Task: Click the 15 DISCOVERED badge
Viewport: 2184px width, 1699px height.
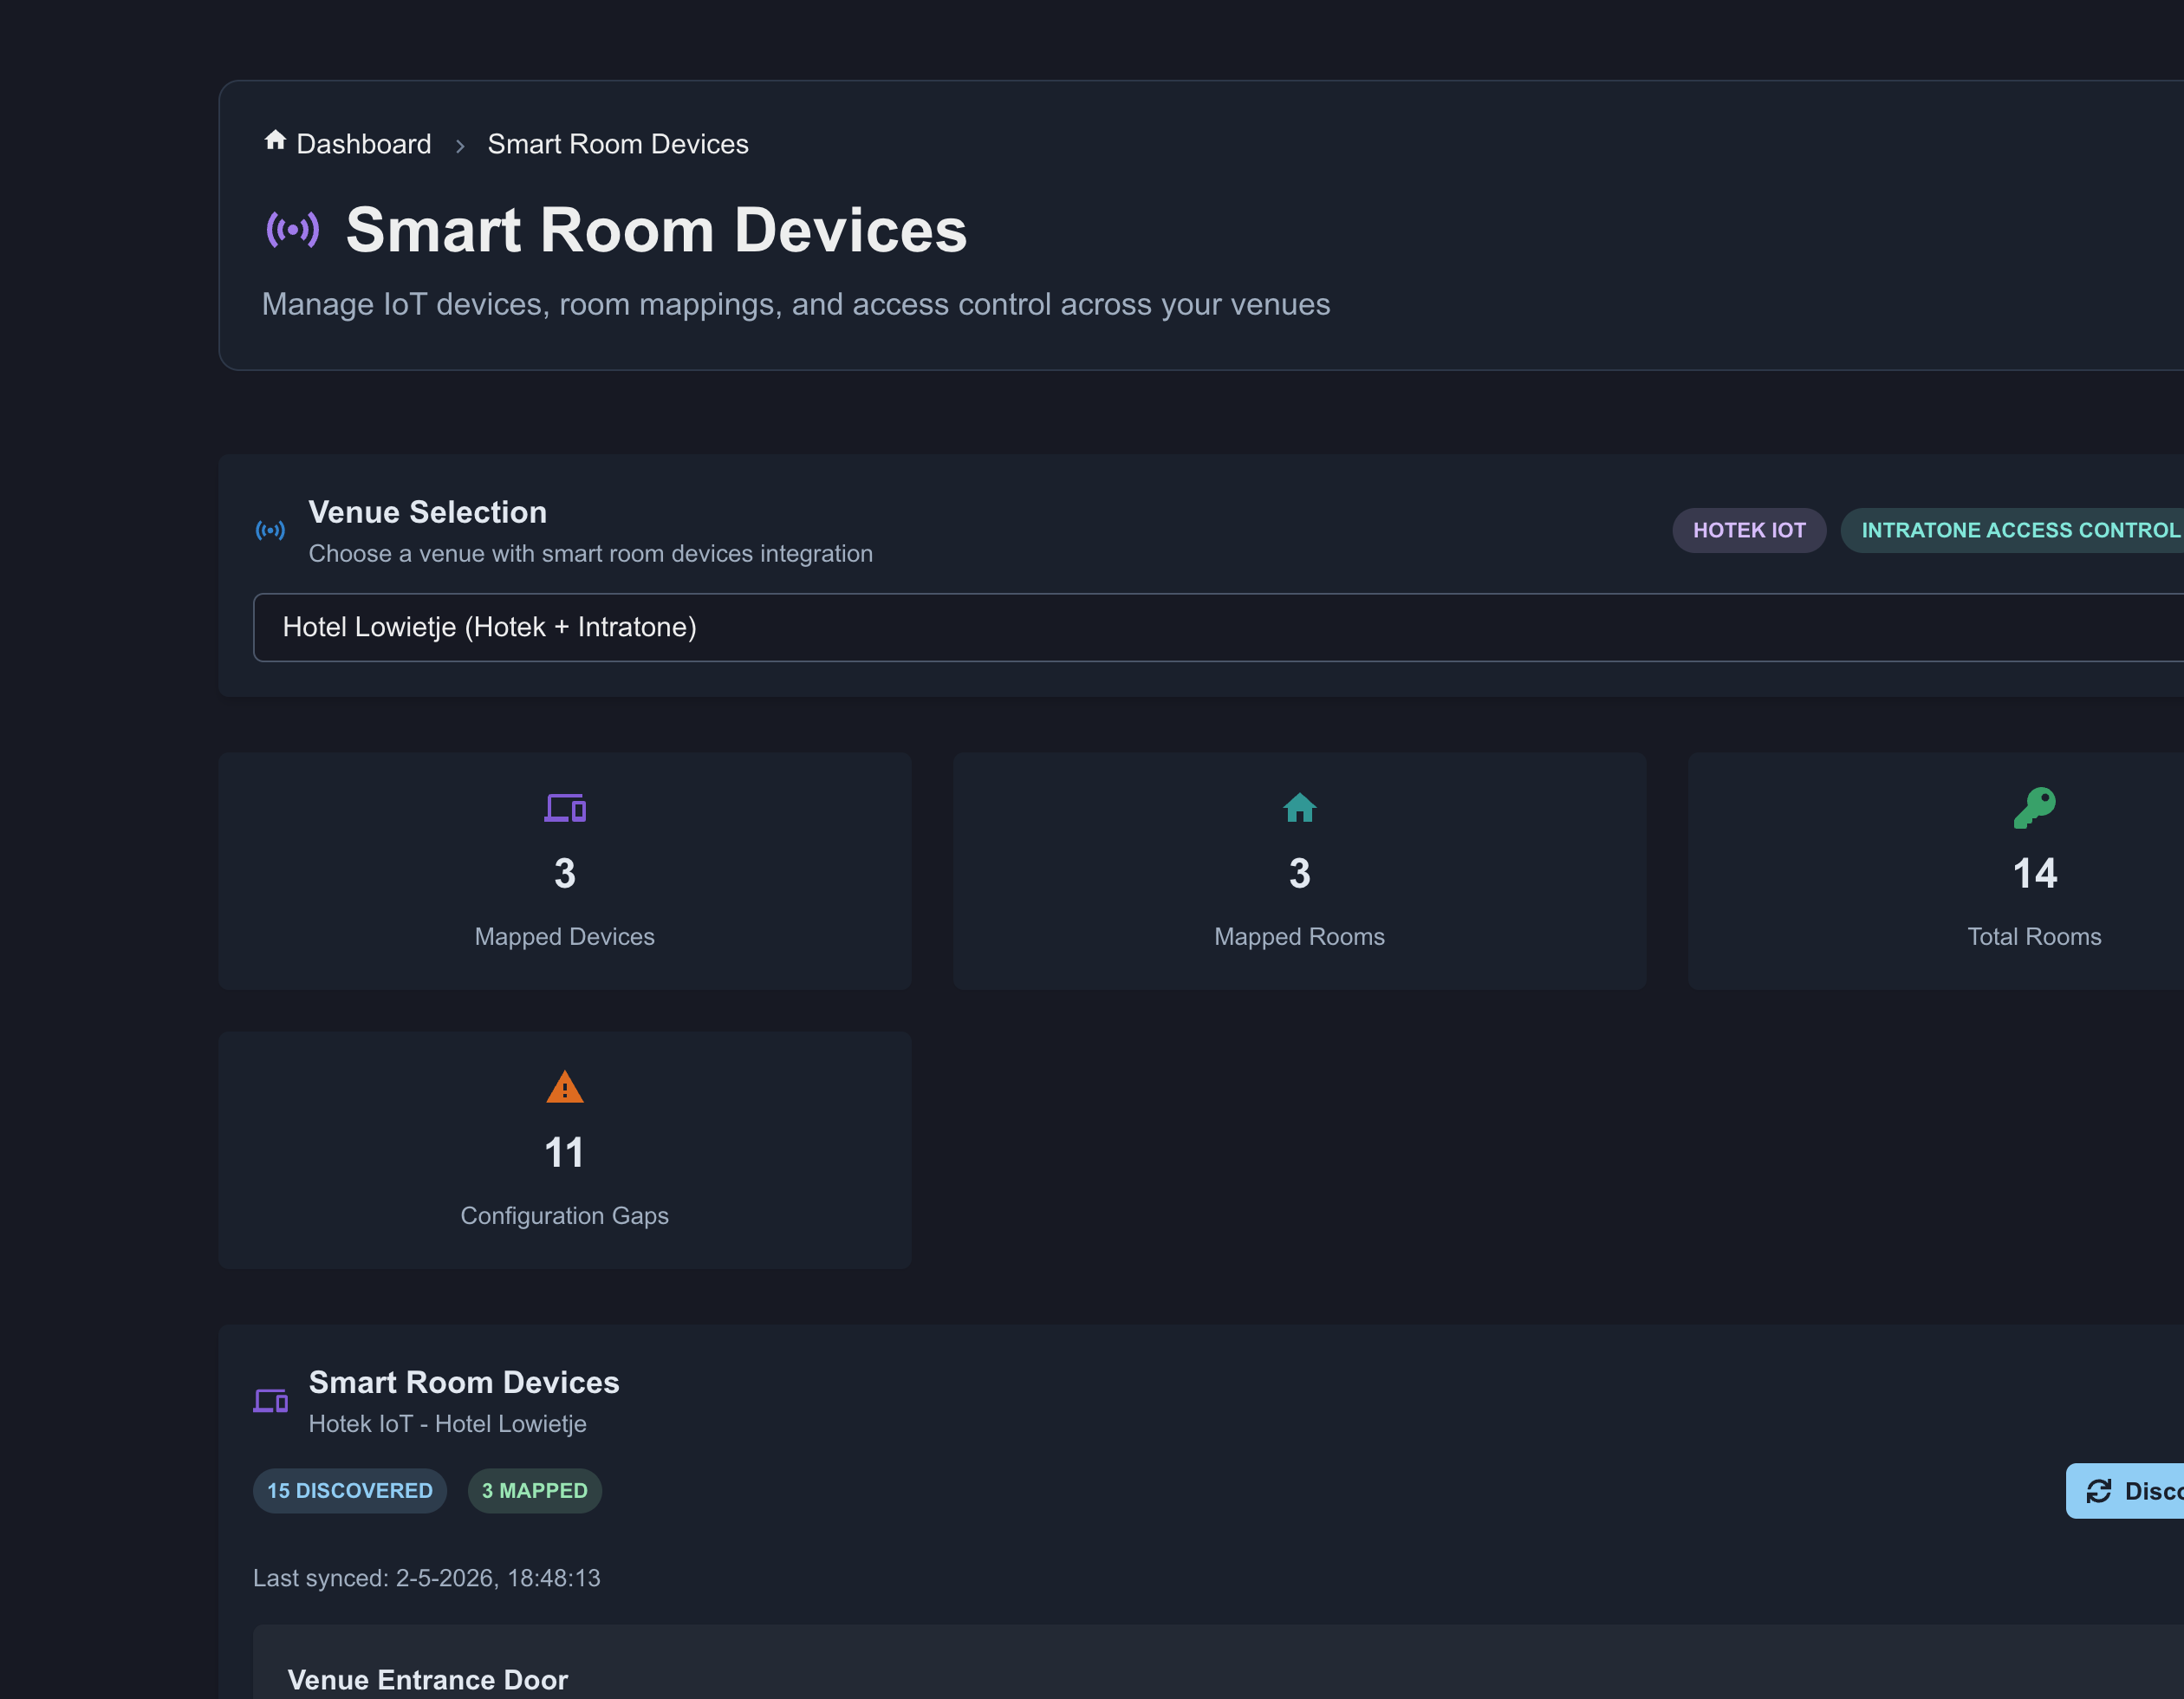Action: tap(350, 1490)
